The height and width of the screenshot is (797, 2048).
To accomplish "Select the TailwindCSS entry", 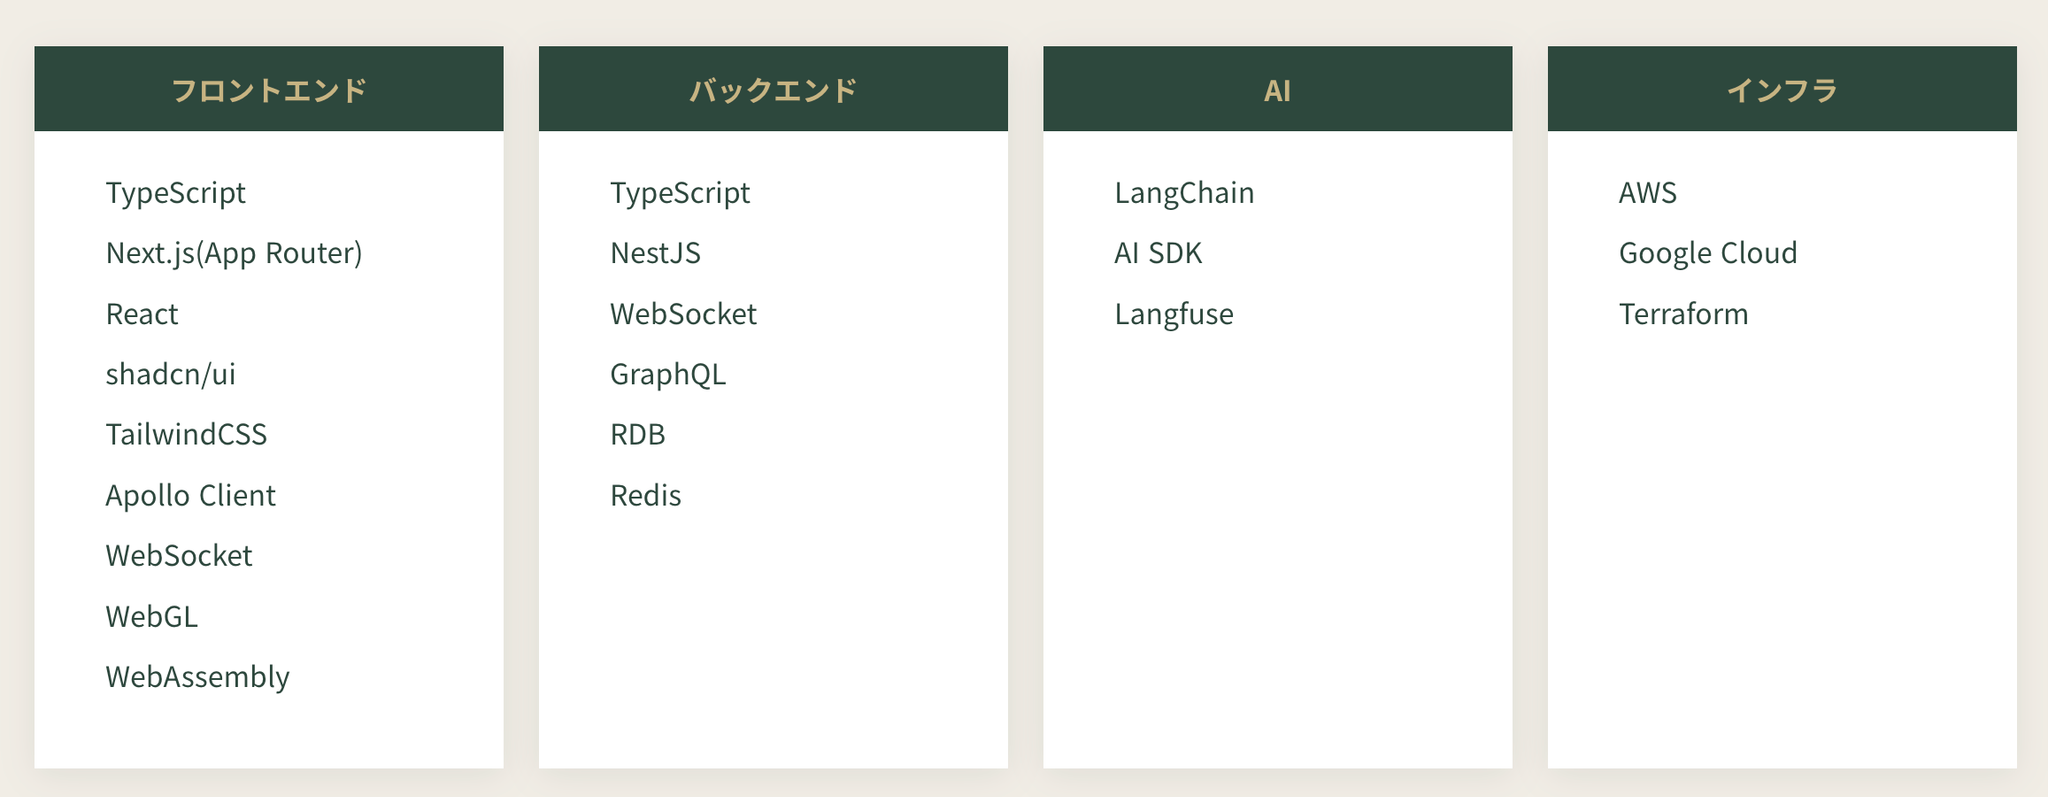I will pyautogui.click(x=187, y=434).
